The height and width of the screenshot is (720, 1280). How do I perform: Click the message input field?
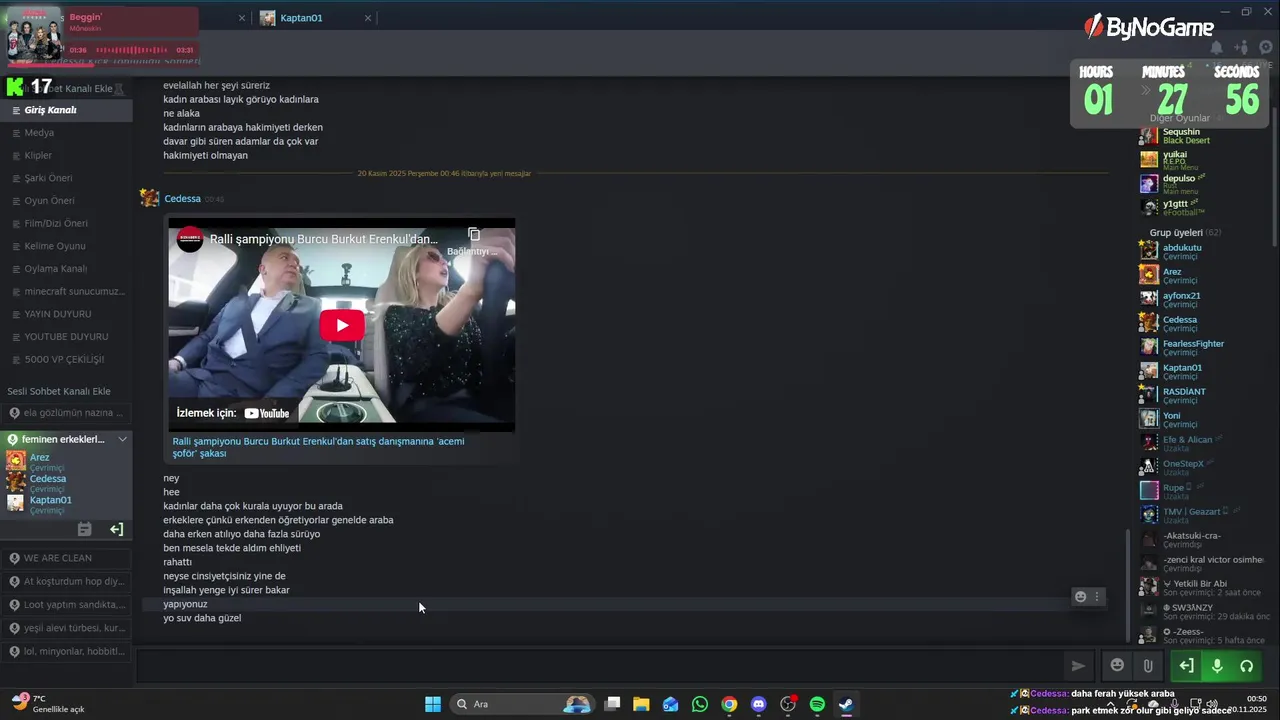(x=598, y=665)
